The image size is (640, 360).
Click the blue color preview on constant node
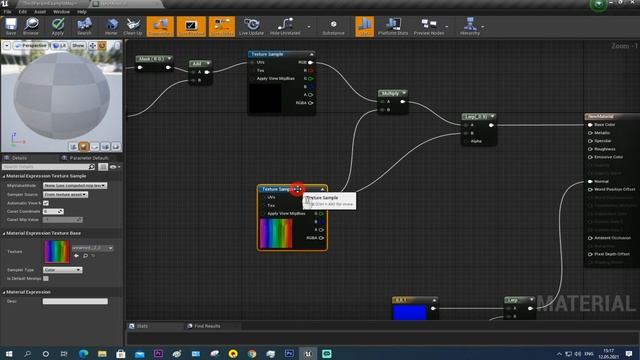tap(409, 312)
